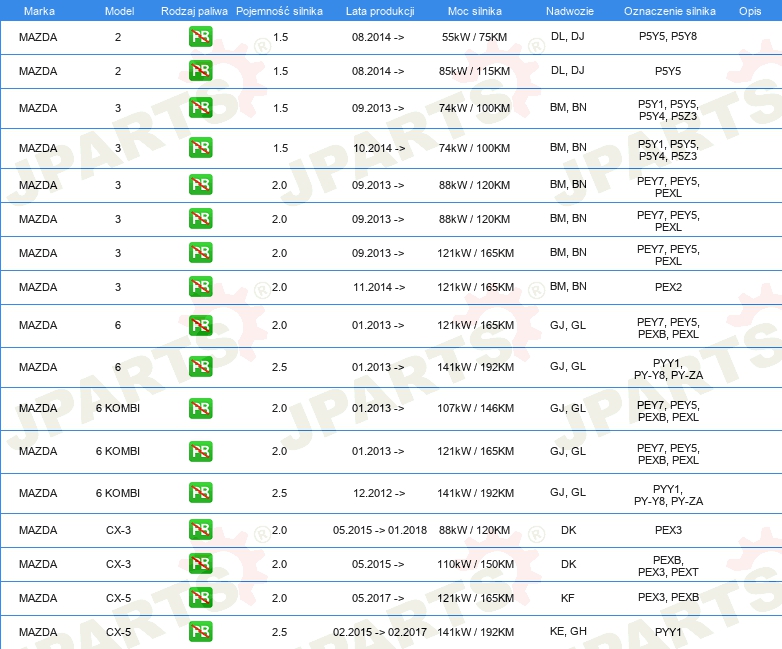Click fuel icon in 6 KOMBI 12.2012 row

tap(200, 493)
